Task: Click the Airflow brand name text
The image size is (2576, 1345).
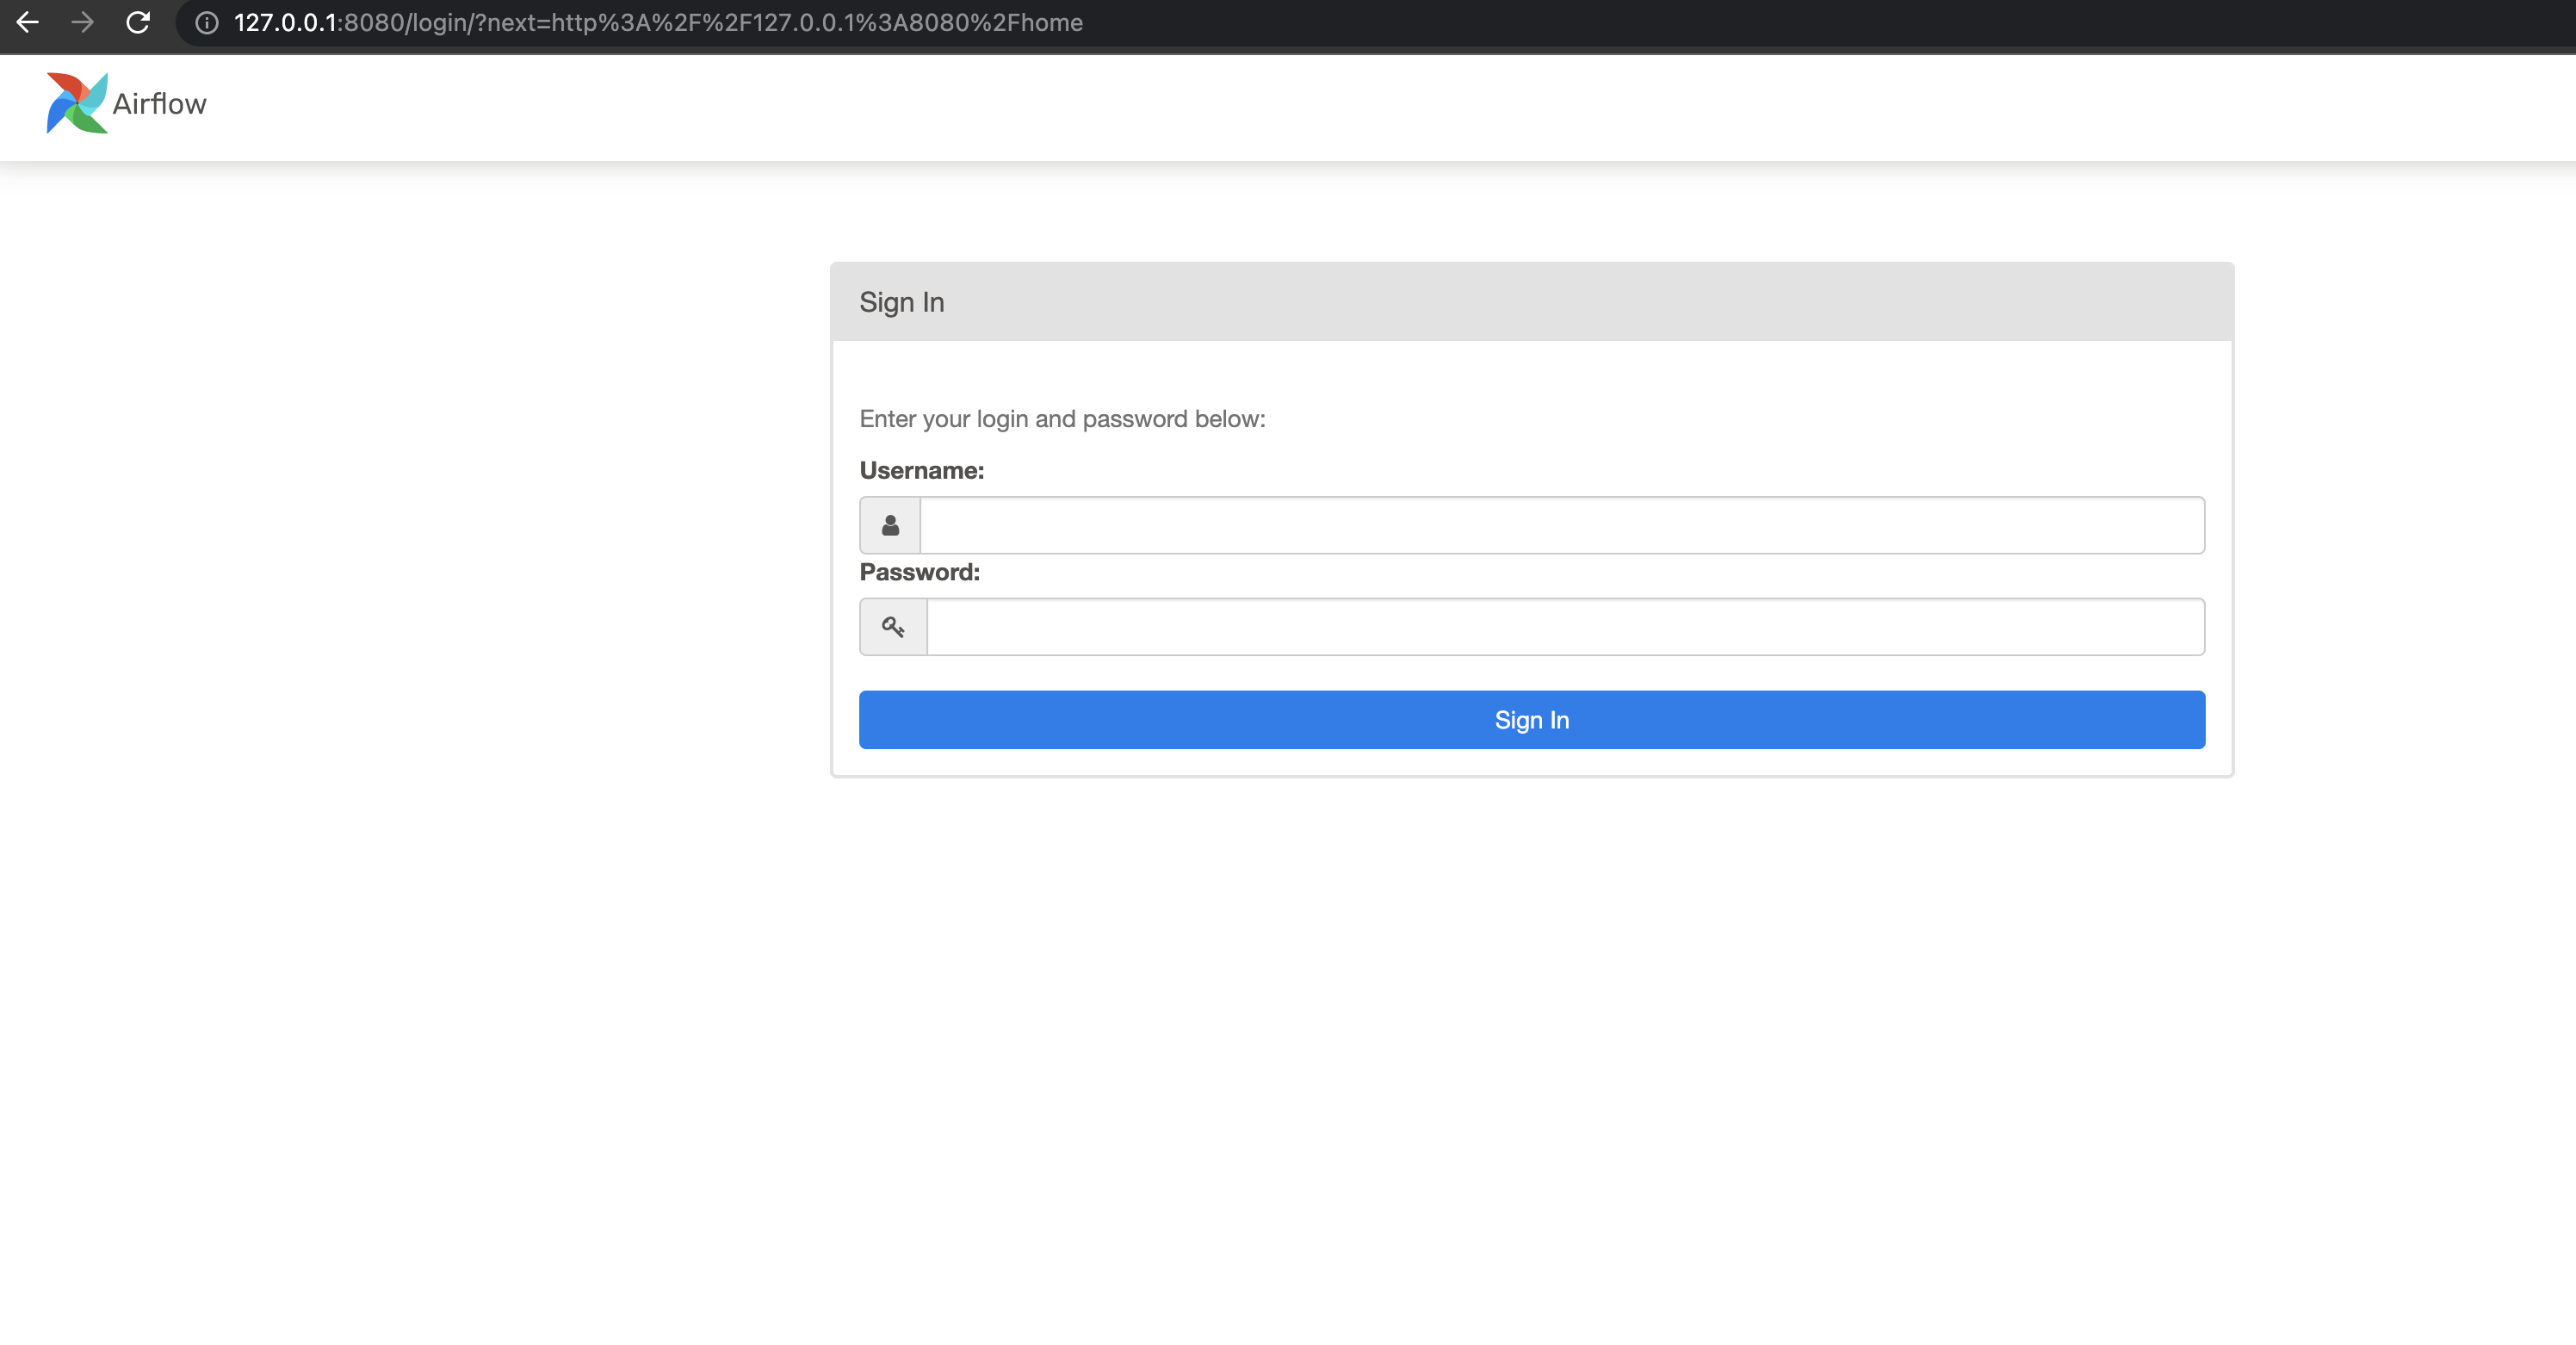Action: coord(159,104)
